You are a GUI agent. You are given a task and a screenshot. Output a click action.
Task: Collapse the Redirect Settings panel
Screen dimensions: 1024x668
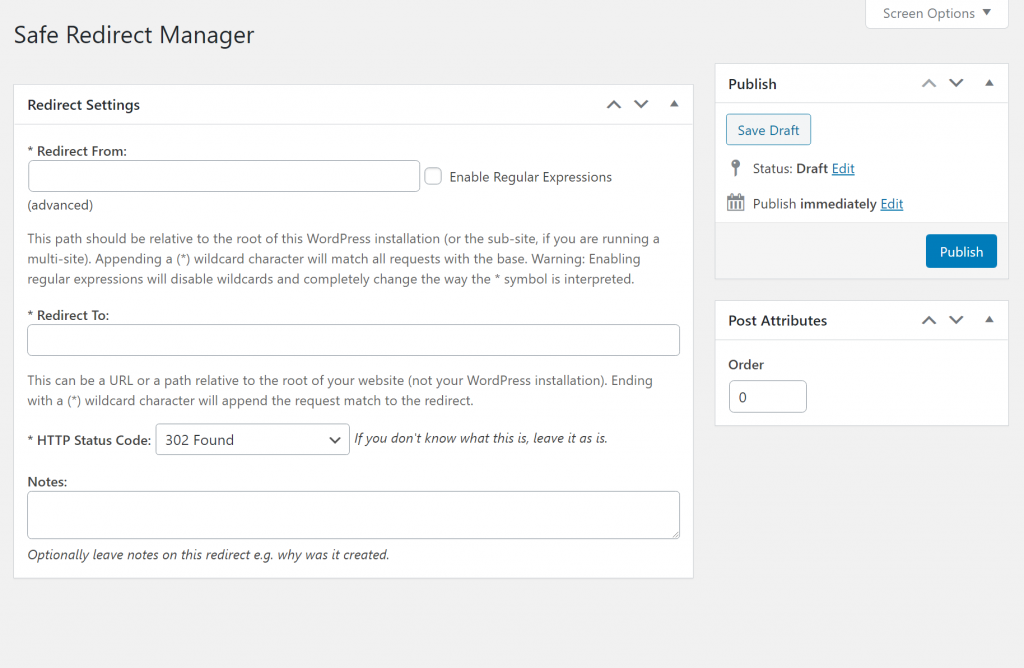(x=674, y=104)
